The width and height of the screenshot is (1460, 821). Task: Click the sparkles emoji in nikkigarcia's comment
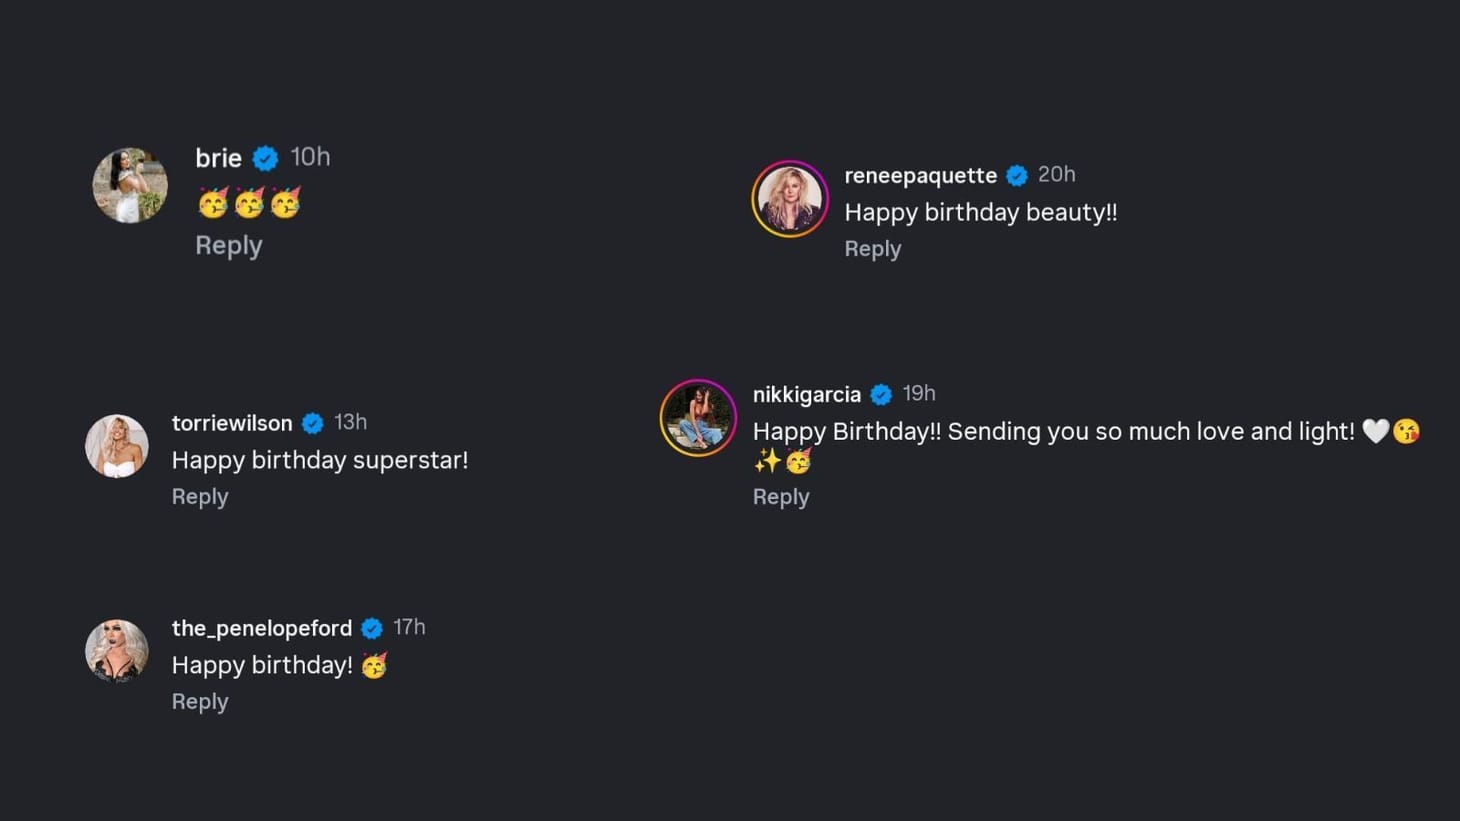765,461
